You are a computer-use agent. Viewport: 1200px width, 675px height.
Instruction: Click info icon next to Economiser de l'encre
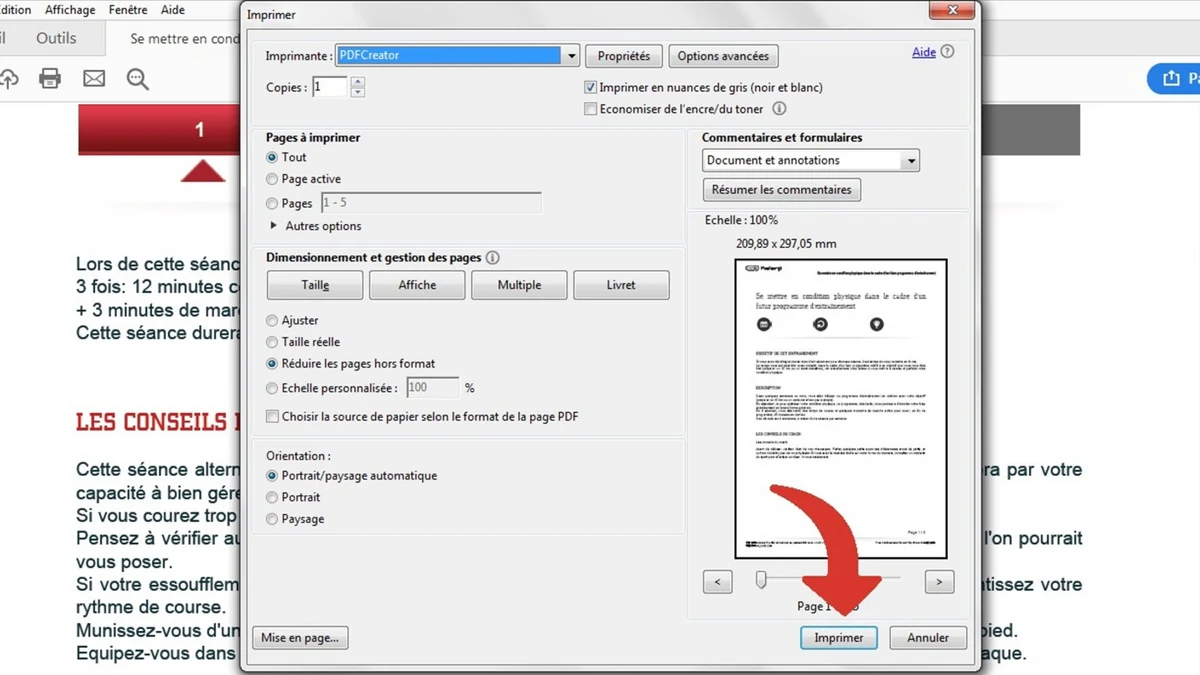click(x=779, y=109)
